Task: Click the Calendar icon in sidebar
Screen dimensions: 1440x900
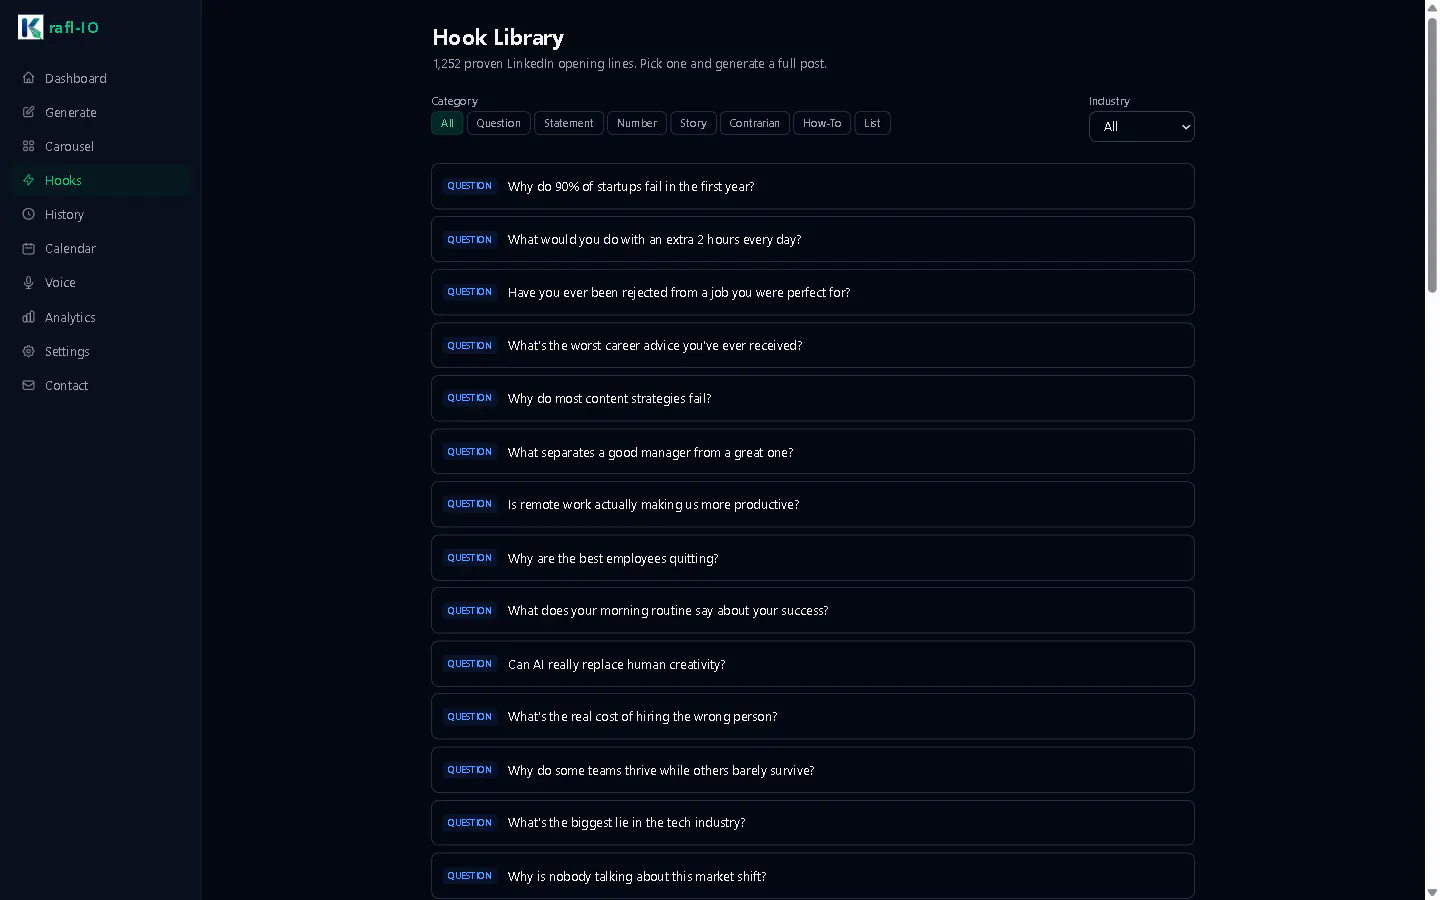Action: click(29, 248)
